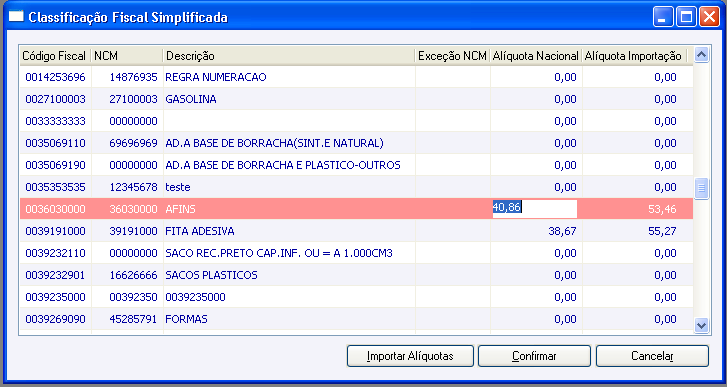Click NCM value 16626666
This screenshot has height=387, width=727.
pyautogui.click(x=134, y=275)
